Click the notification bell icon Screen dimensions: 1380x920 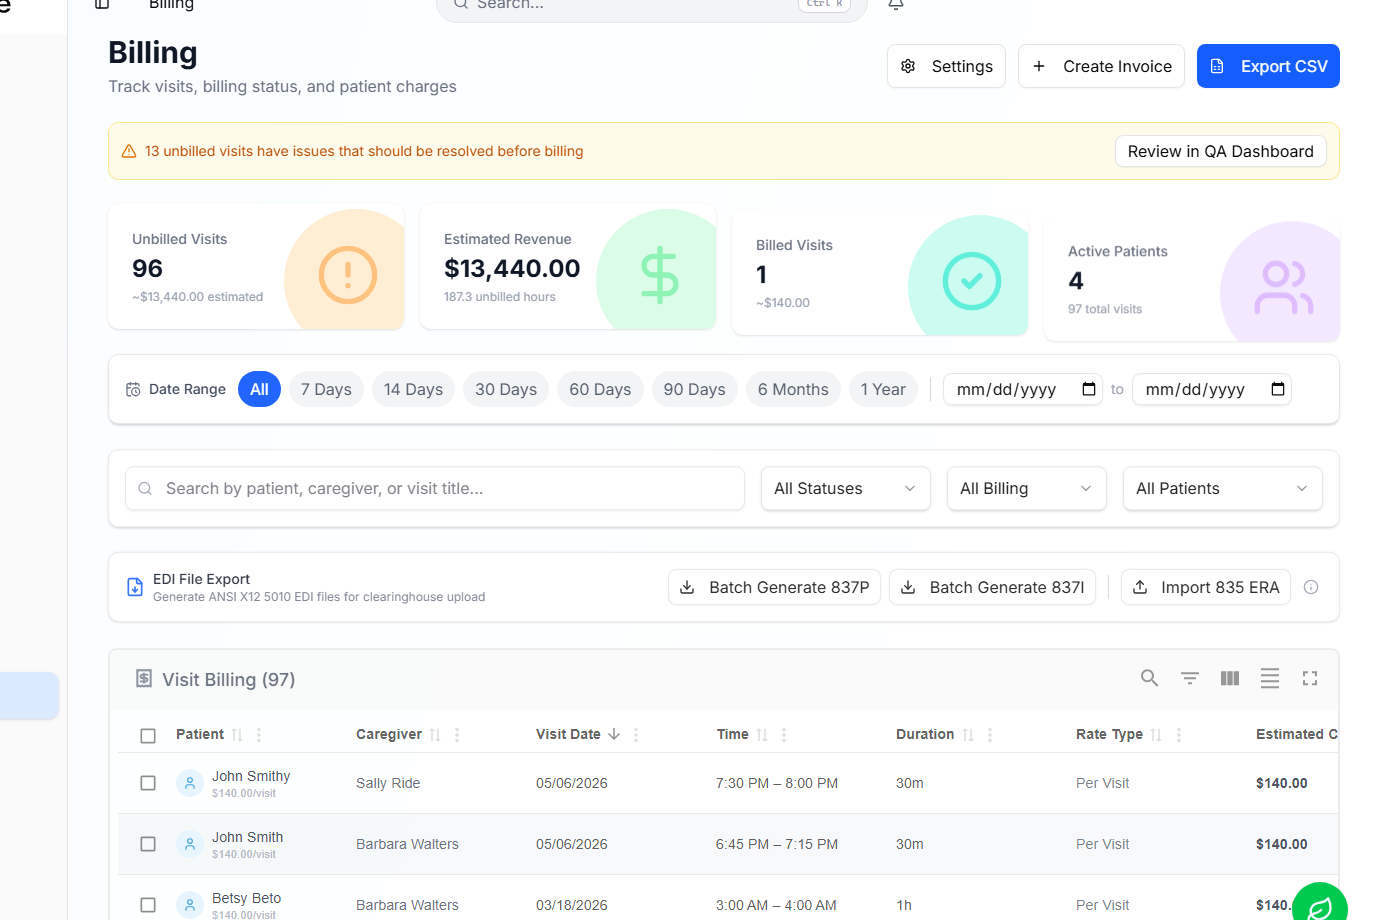(896, 4)
